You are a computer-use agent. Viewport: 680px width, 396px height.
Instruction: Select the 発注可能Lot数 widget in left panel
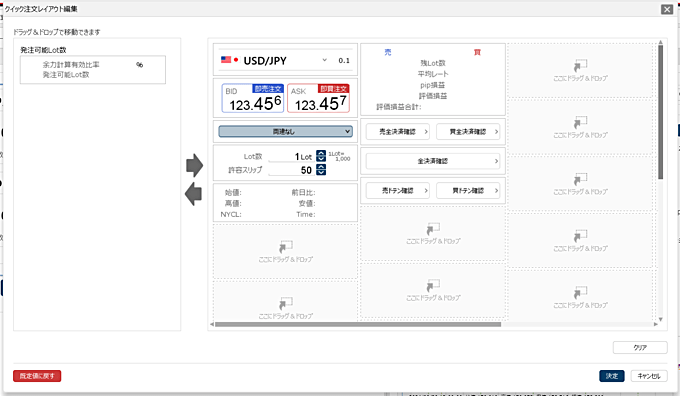(92, 69)
